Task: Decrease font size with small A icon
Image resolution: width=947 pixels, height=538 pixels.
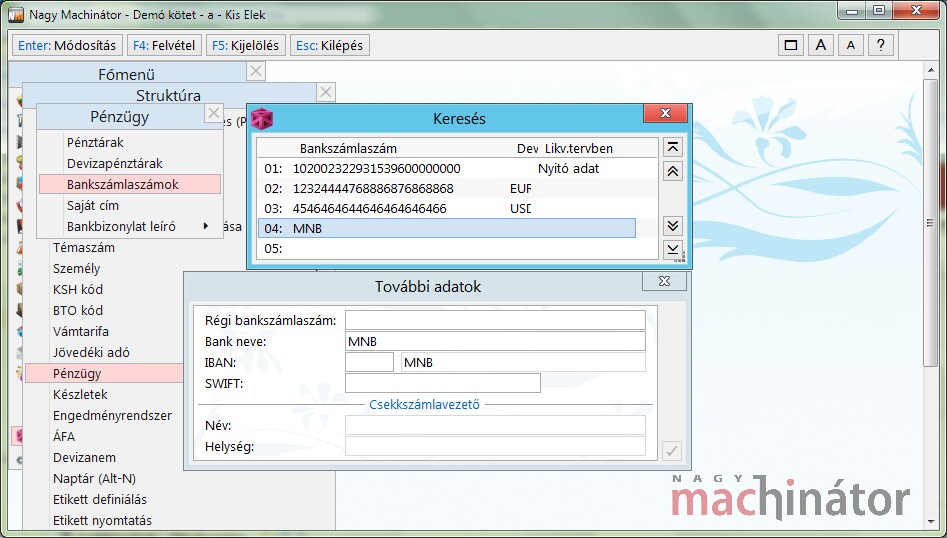Action: (851, 45)
